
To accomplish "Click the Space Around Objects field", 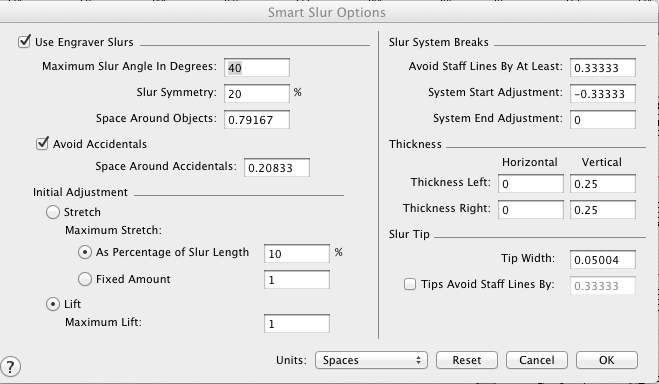I will click(x=257, y=120).
